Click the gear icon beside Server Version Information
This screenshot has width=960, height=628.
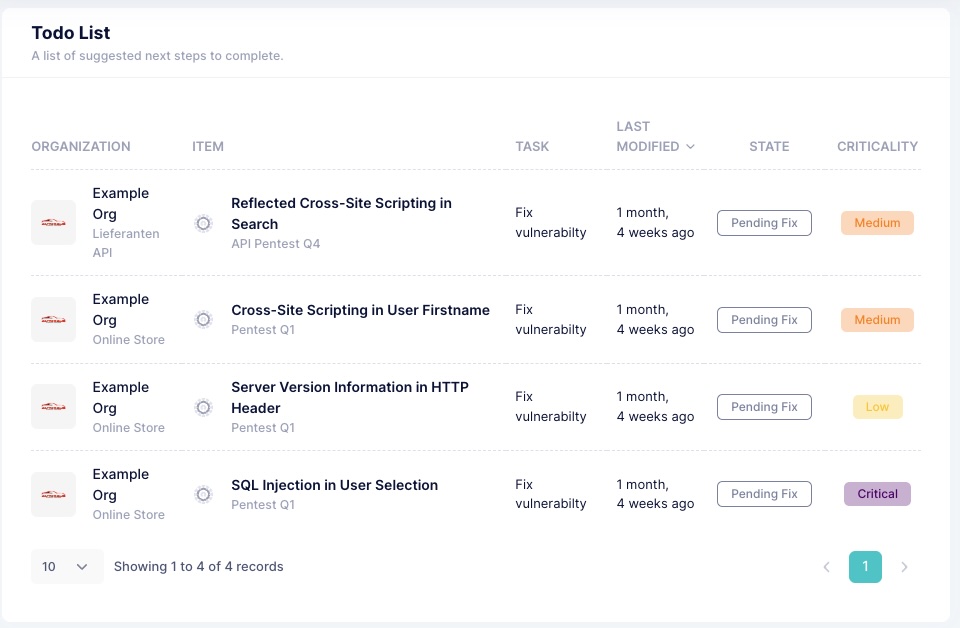203,407
